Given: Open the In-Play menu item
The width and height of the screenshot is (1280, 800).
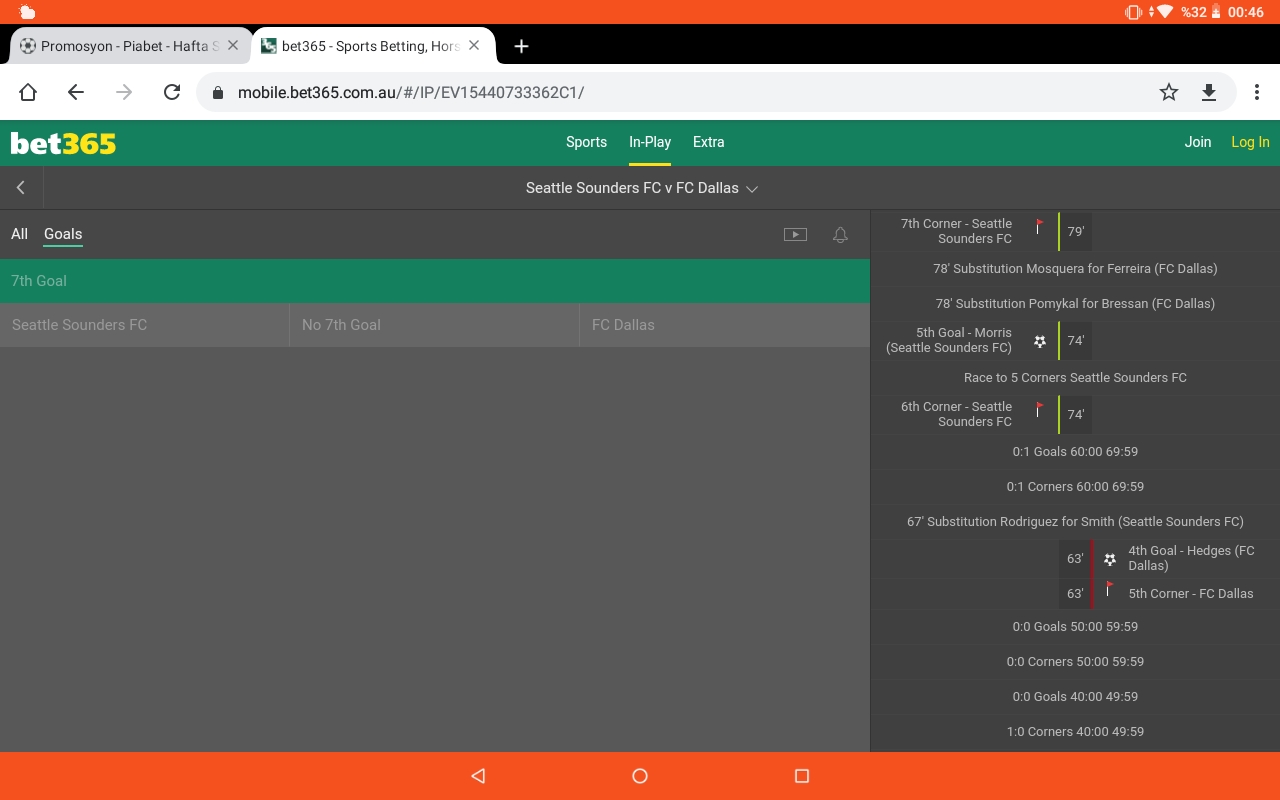Looking at the screenshot, I should pos(650,142).
